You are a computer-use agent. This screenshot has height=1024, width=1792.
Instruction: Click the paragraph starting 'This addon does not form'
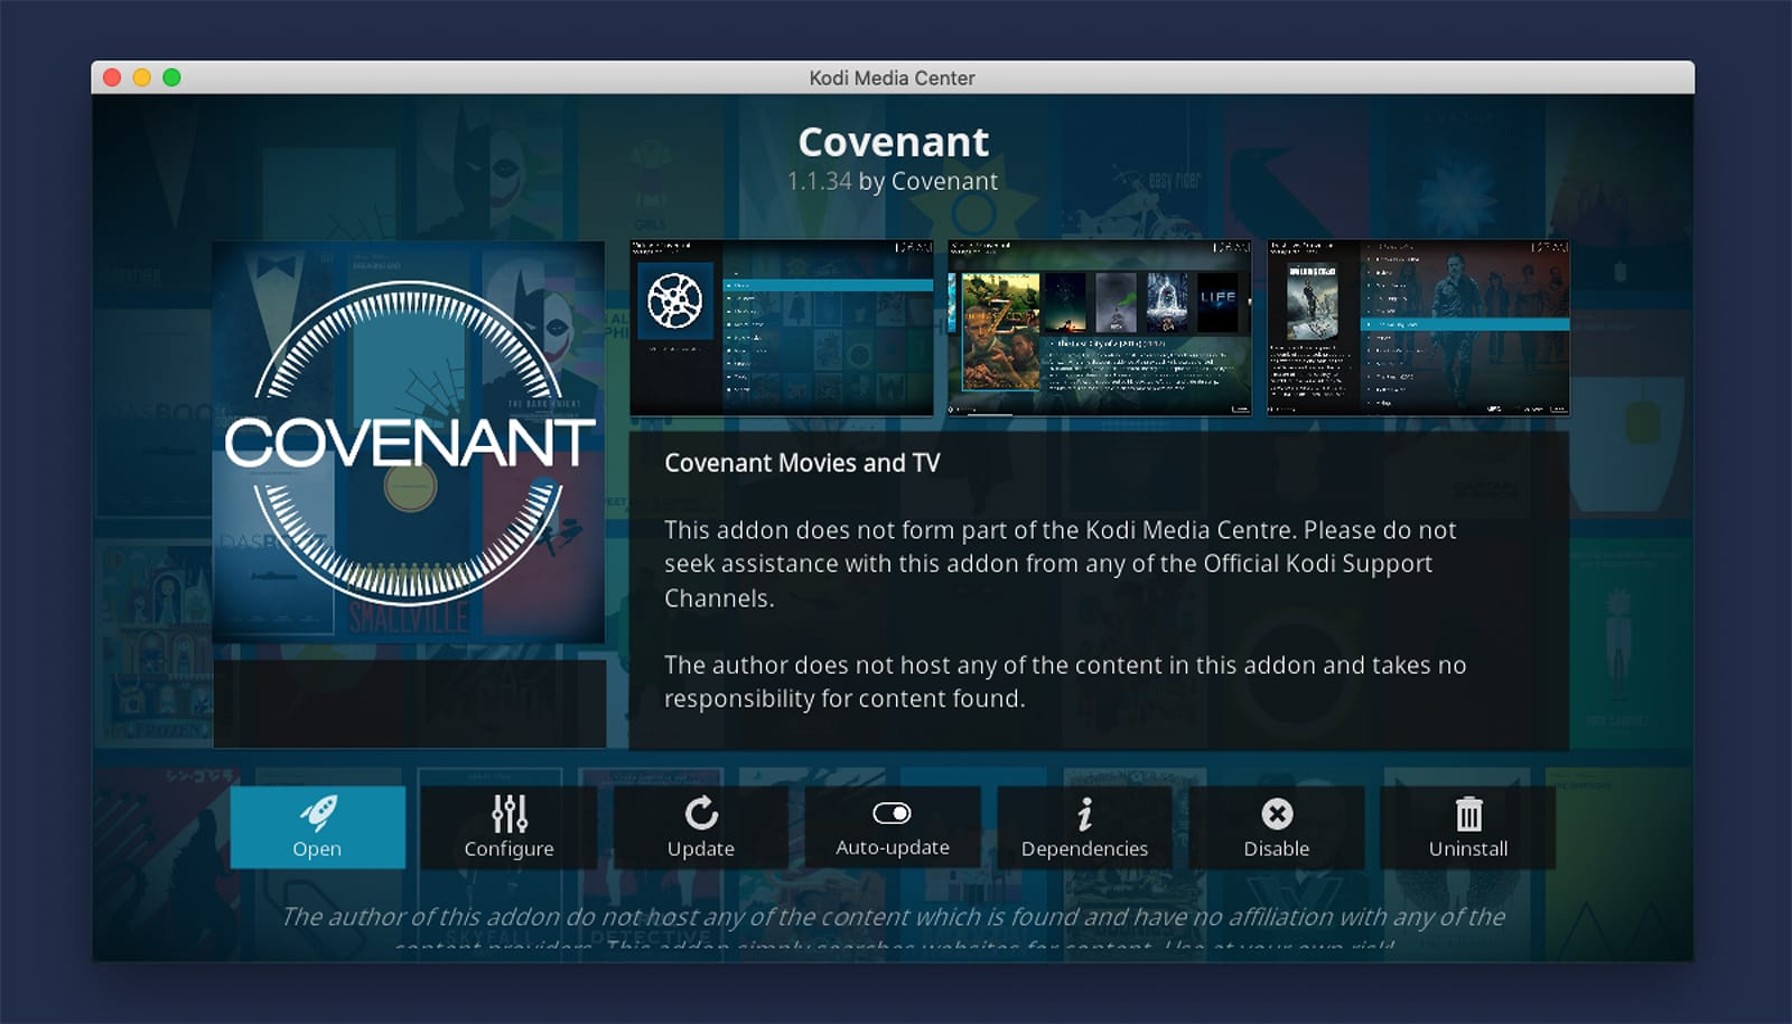point(1060,564)
